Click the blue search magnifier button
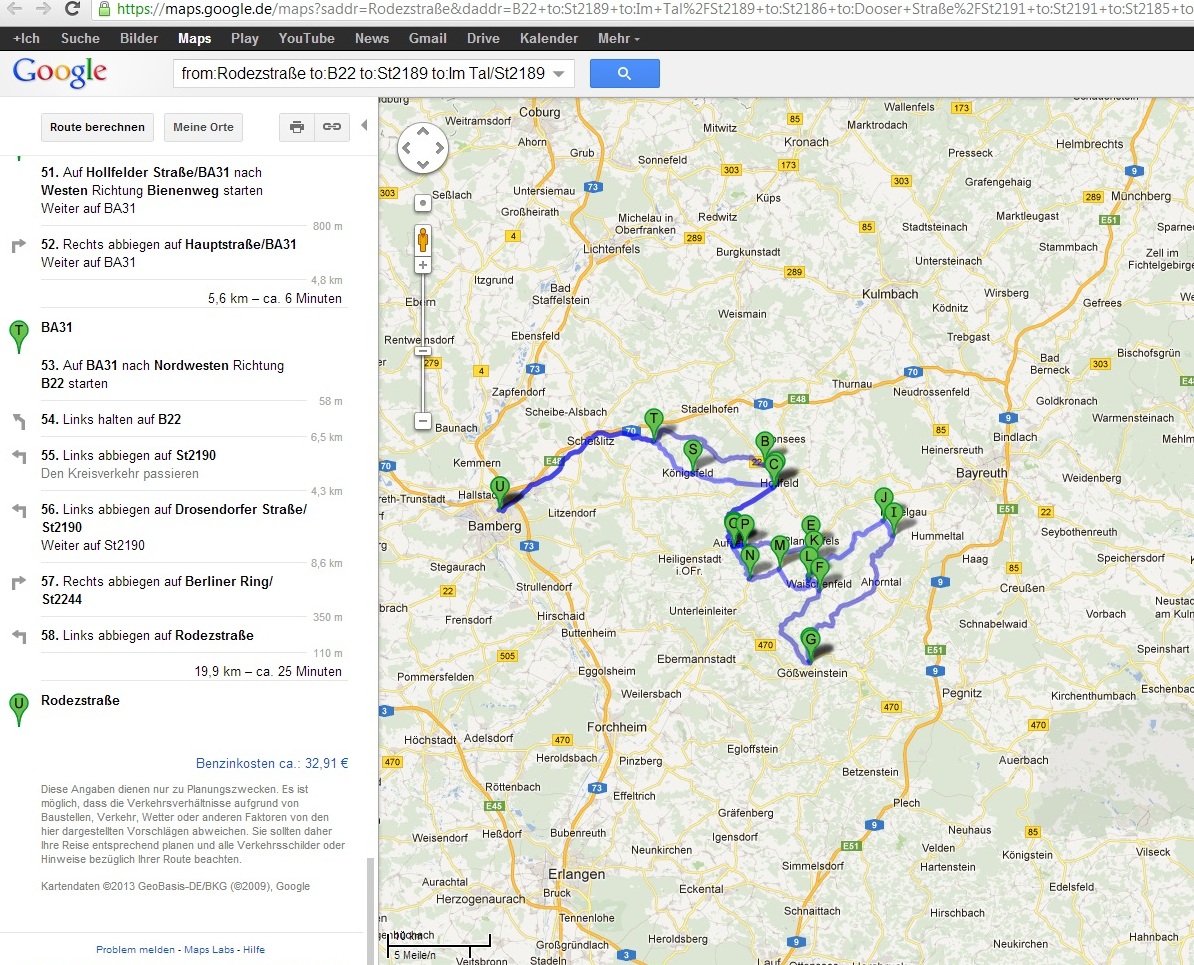Image resolution: width=1194 pixels, height=965 pixels. coord(624,74)
